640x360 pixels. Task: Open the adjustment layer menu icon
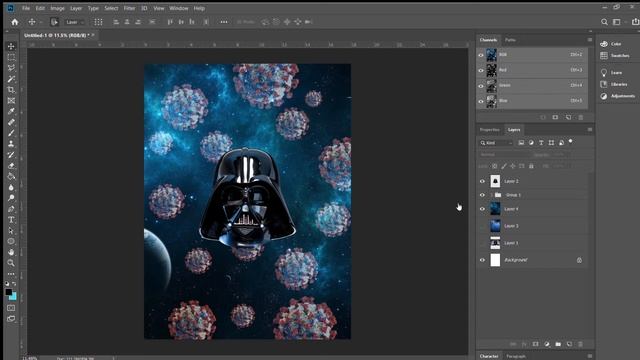pos(547,344)
